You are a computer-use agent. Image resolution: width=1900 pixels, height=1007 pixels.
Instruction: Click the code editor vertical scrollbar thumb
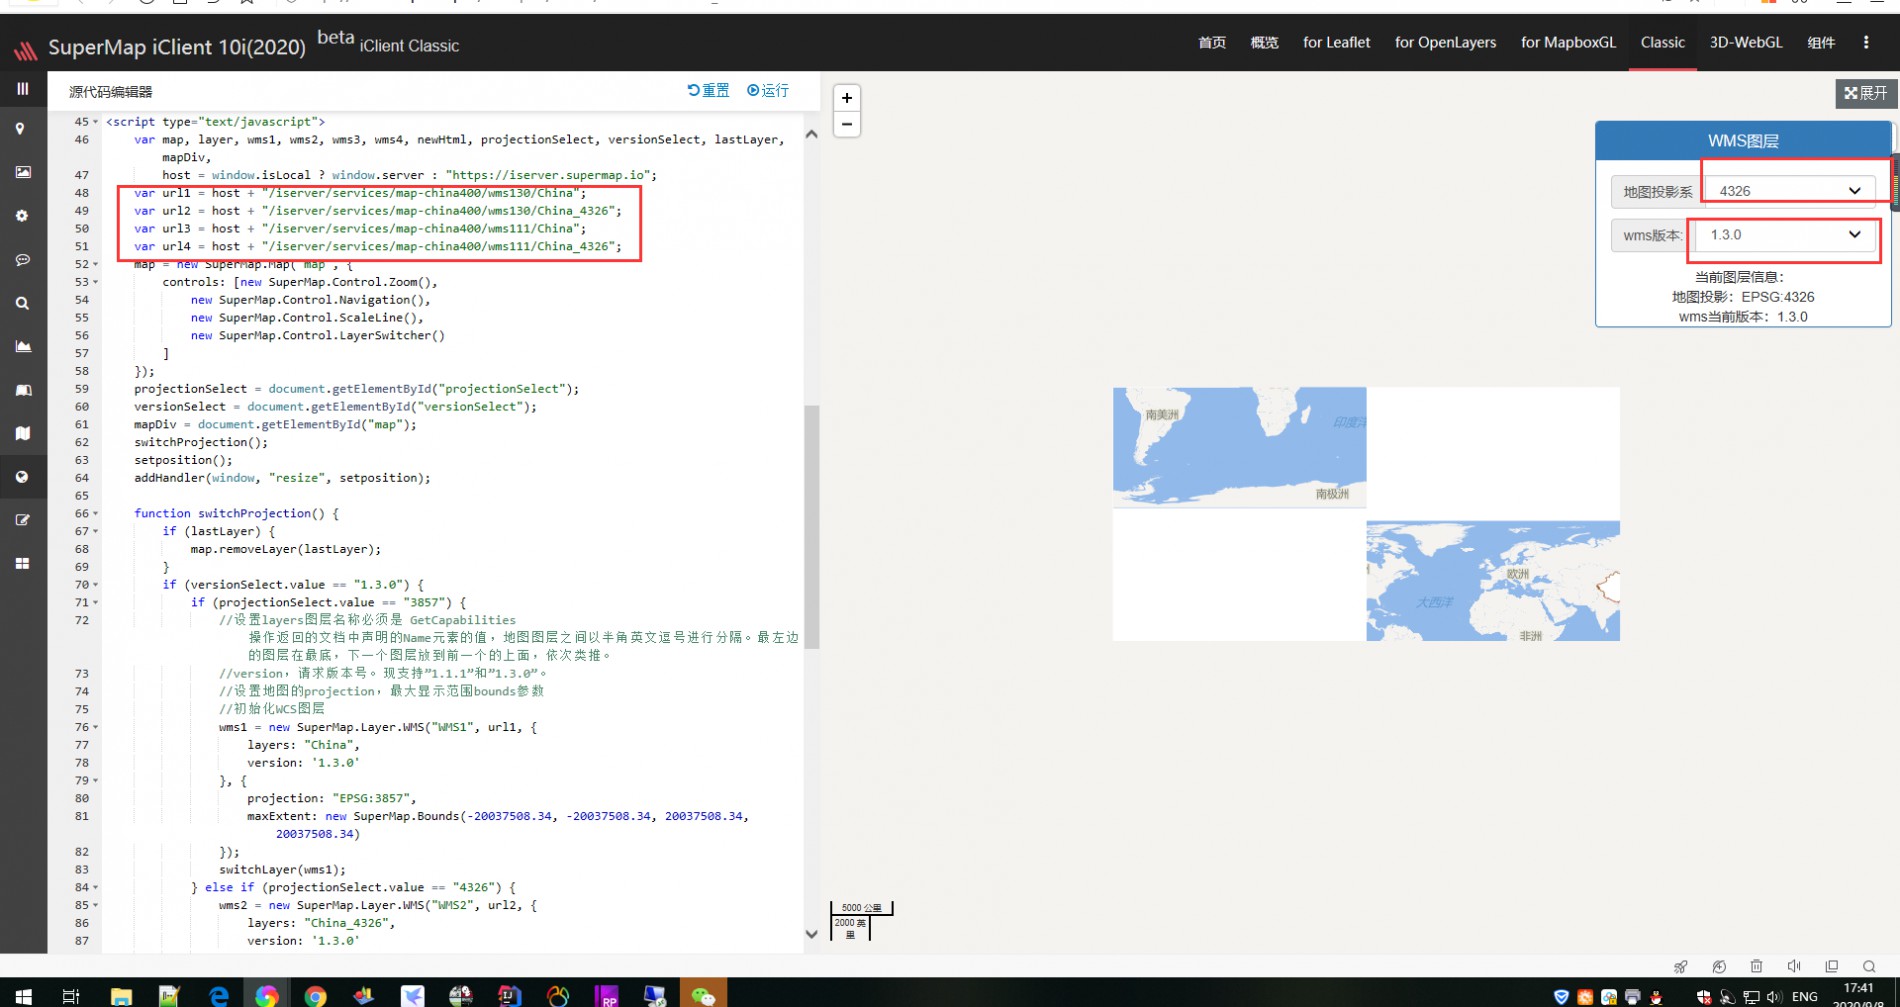coord(812,527)
